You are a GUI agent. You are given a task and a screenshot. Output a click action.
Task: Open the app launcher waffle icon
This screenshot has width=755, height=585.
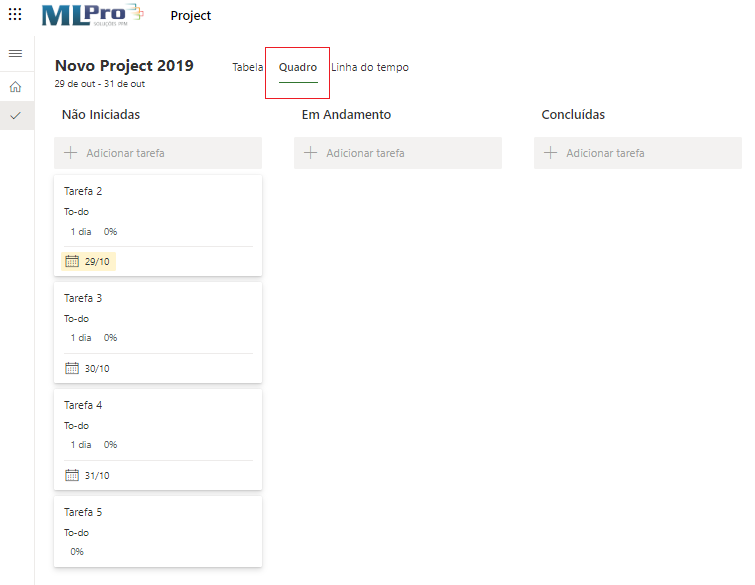coord(15,14)
